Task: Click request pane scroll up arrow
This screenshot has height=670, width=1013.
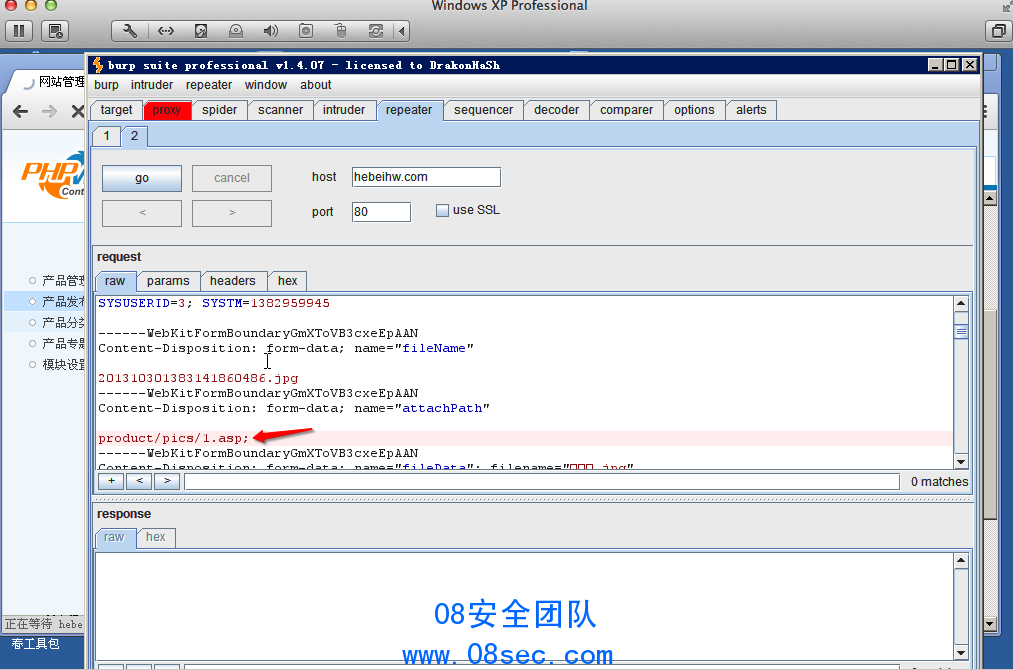Action: (x=961, y=303)
